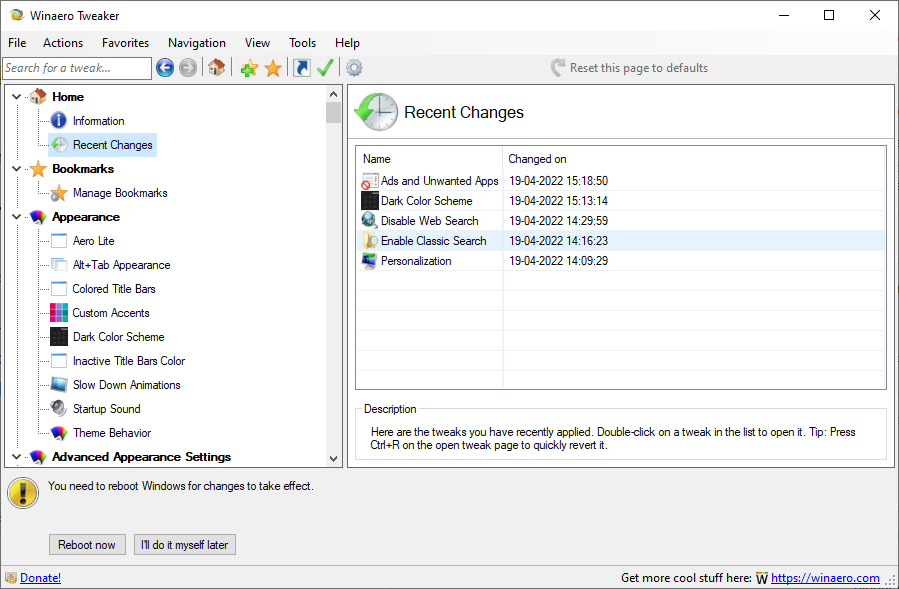Select Custom Accents in the sidebar tree
Viewport: 899px width, 589px height.
[111, 313]
